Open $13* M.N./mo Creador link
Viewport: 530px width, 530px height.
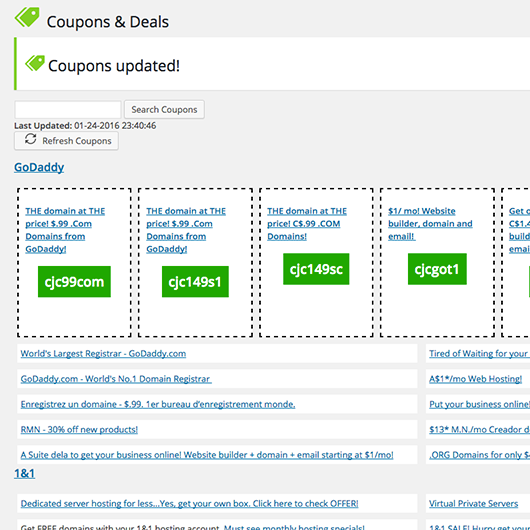[479, 430]
